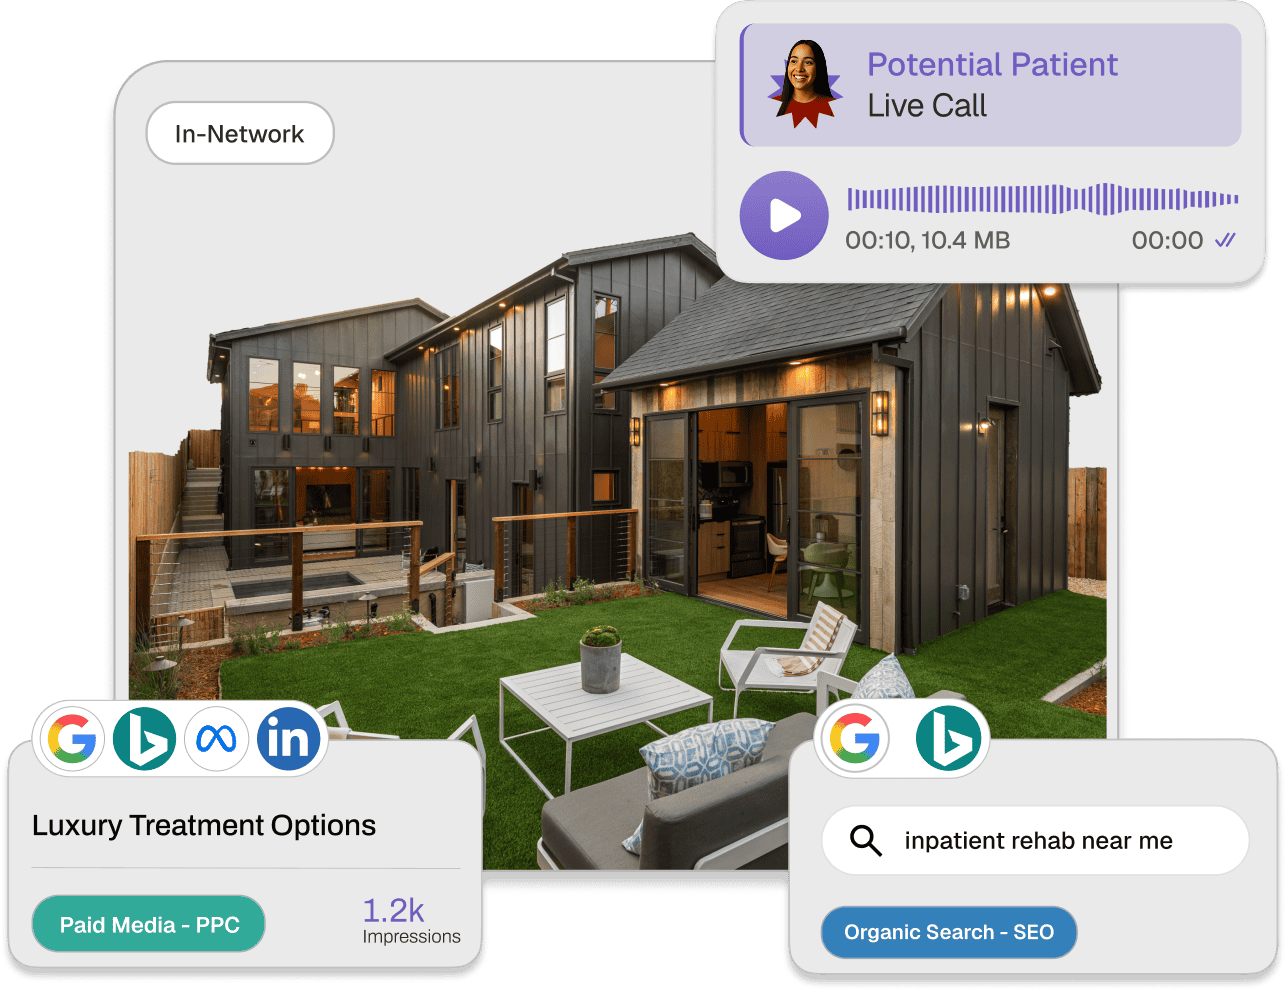Toggle the In-Network badge
The height and width of the screenshot is (991, 1287).
pyautogui.click(x=239, y=133)
